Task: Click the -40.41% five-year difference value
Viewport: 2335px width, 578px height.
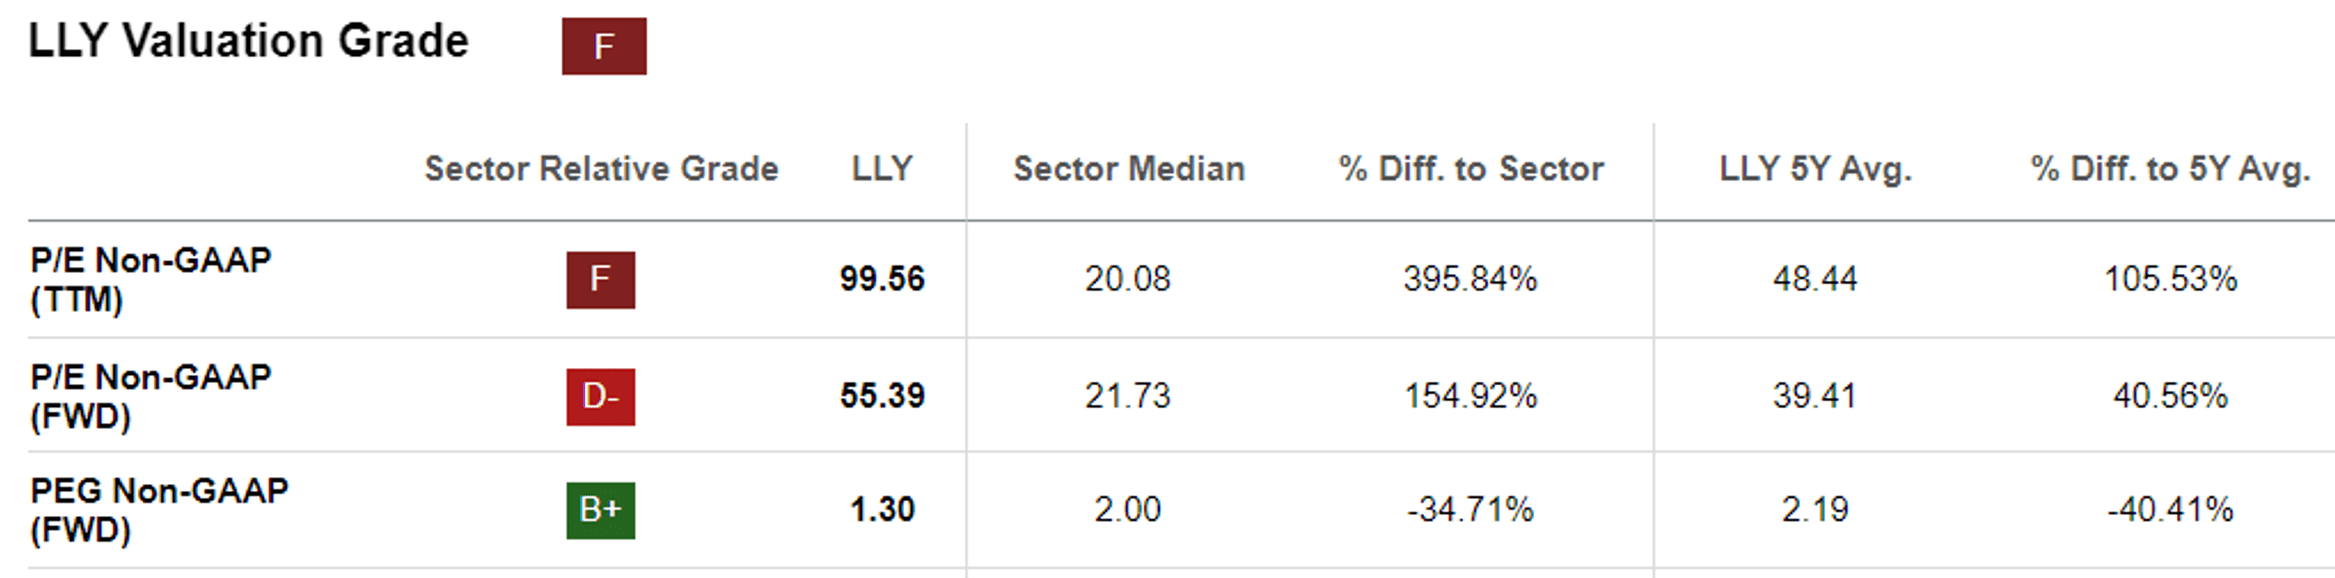Action: click(x=2170, y=510)
